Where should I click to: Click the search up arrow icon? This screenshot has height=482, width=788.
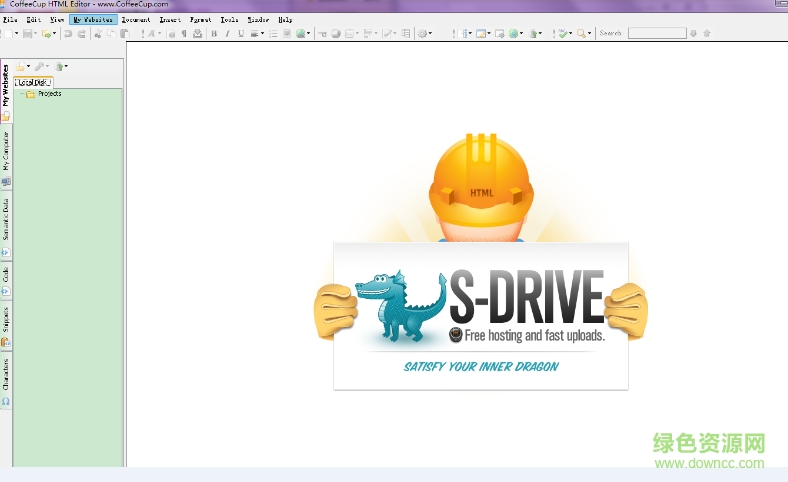(707, 33)
